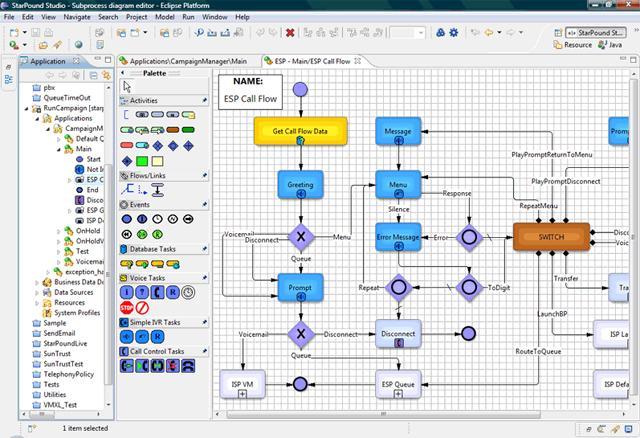Select TelephonyPolicy in the tree
The width and height of the screenshot is (640, 438).
[x=69, y=374]
